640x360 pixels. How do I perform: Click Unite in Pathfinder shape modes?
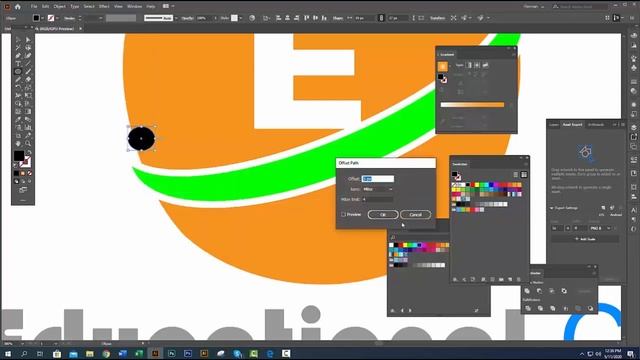click(x=527, y=291)
